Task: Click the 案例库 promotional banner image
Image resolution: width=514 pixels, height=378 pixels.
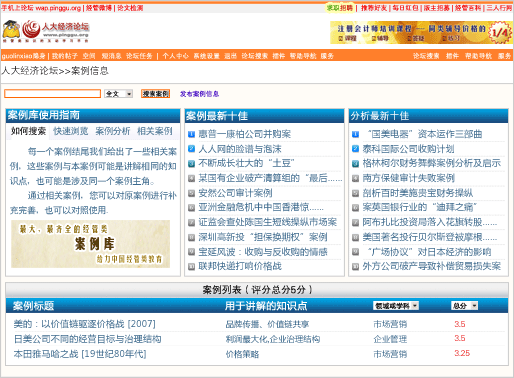Action: tap(90, 244)
